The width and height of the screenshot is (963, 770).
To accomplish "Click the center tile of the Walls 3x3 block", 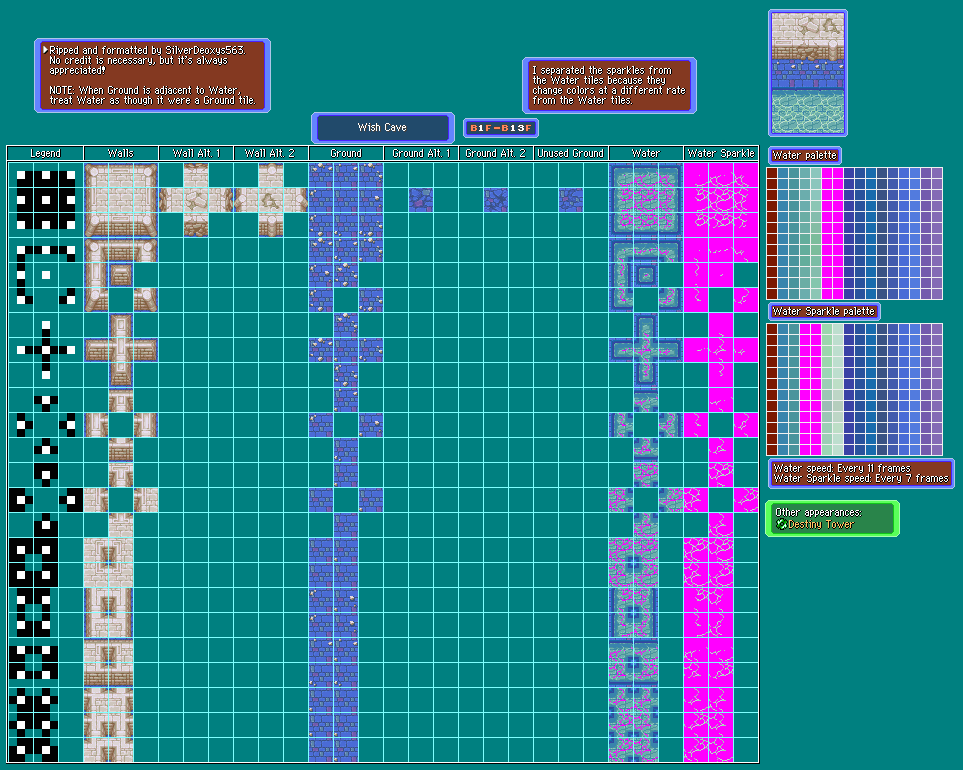I will coord(121,200).
